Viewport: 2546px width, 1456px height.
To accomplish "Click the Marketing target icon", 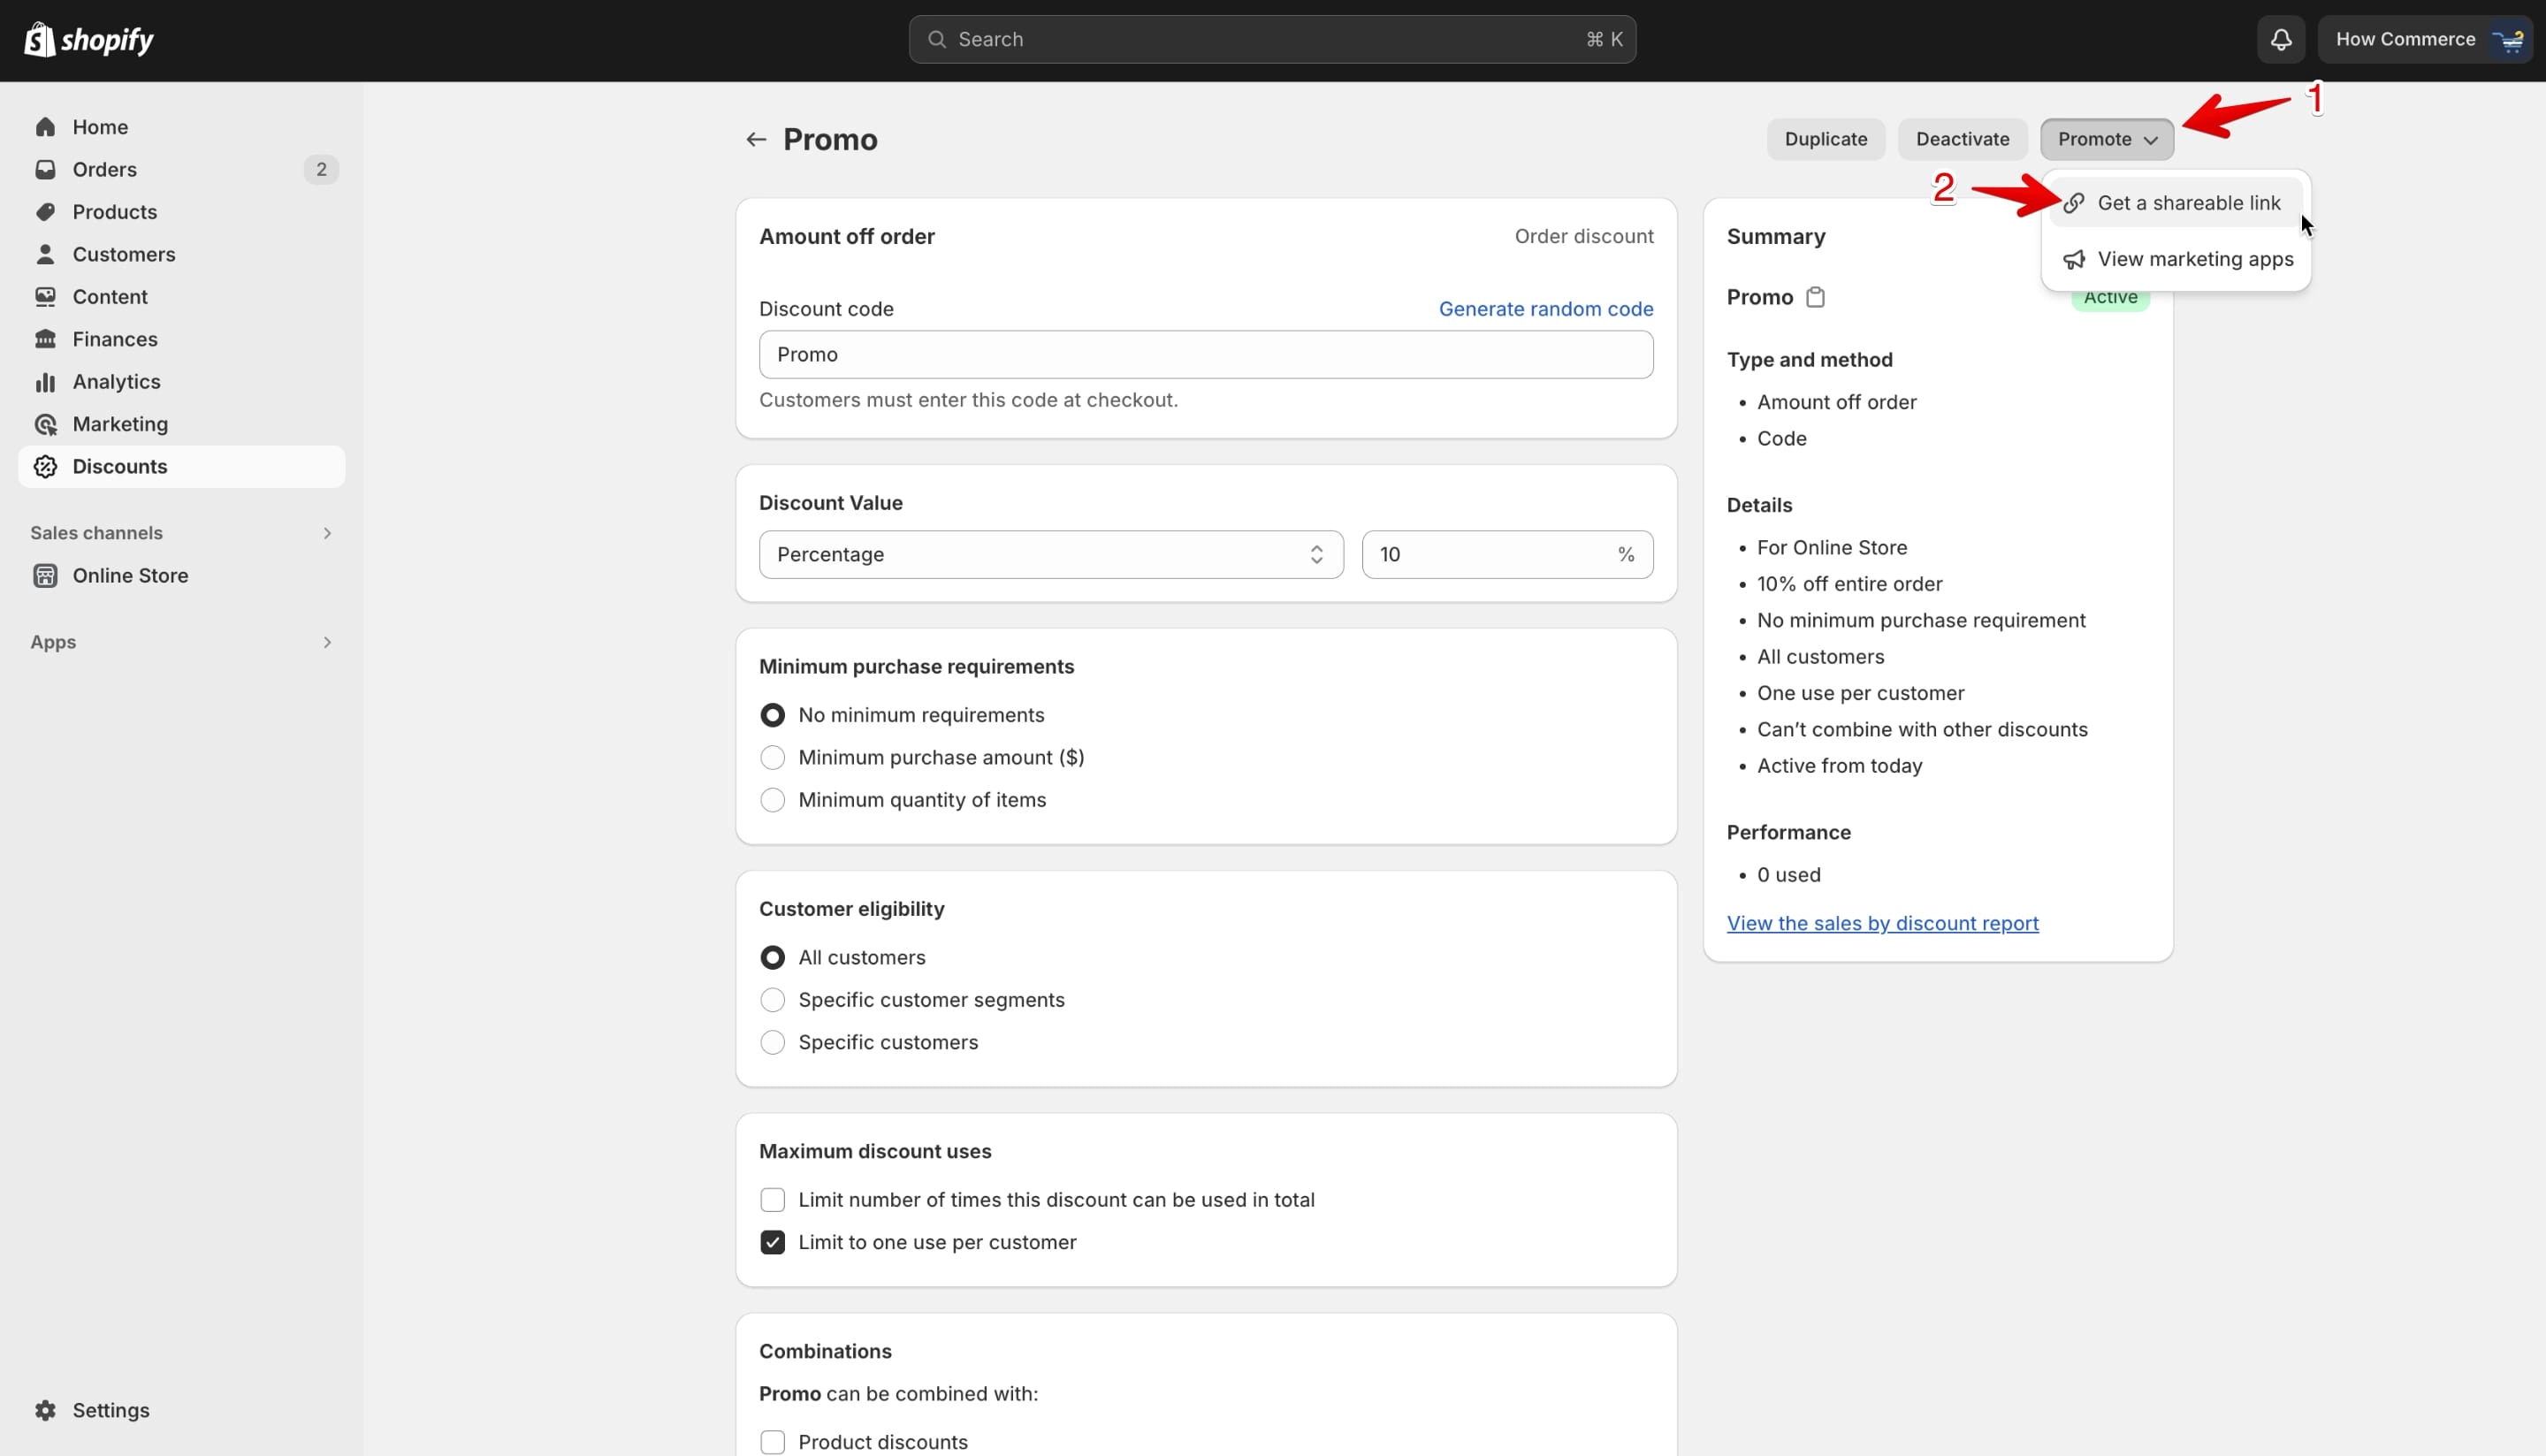I will pyautogui.click(x=45, y=424).
